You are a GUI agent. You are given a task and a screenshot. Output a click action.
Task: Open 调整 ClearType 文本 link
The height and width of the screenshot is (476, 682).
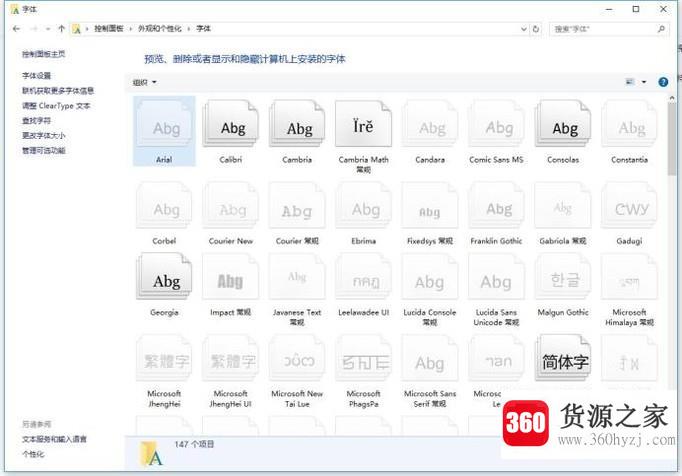click(x=56, y=106)
